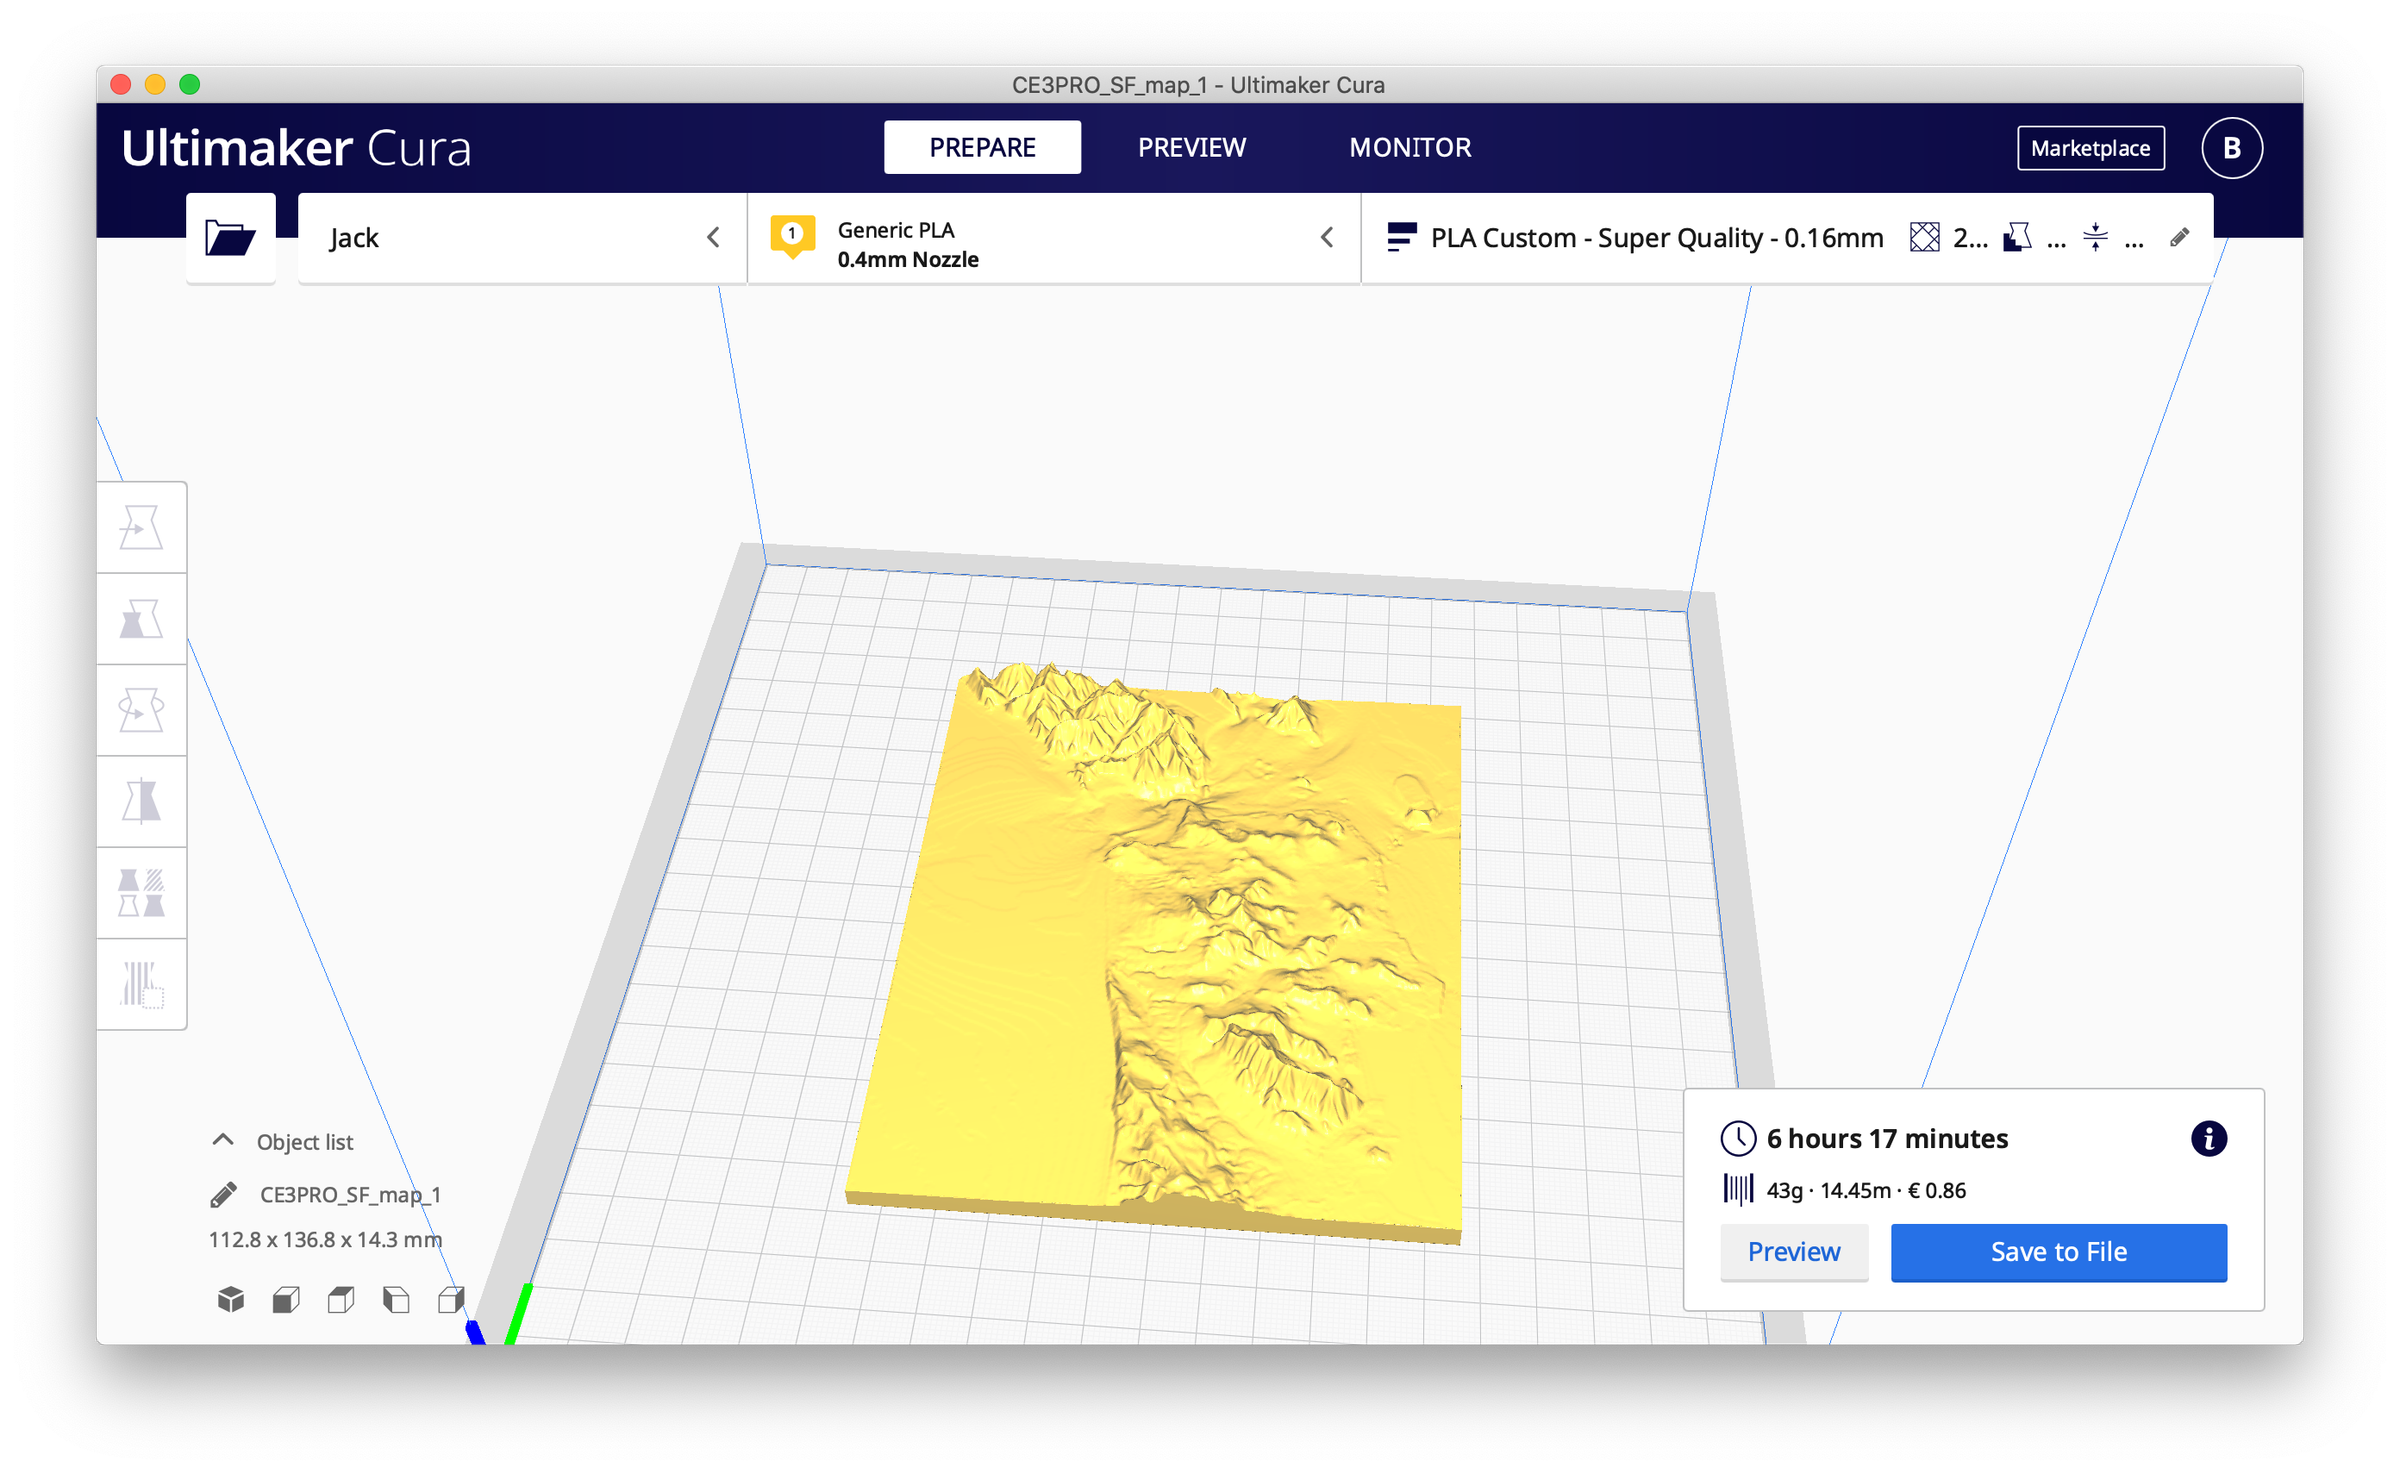The width and height of the screenshot is (2400, 1472).
Task: Select the Rotate tool
Action: point(141,709)
